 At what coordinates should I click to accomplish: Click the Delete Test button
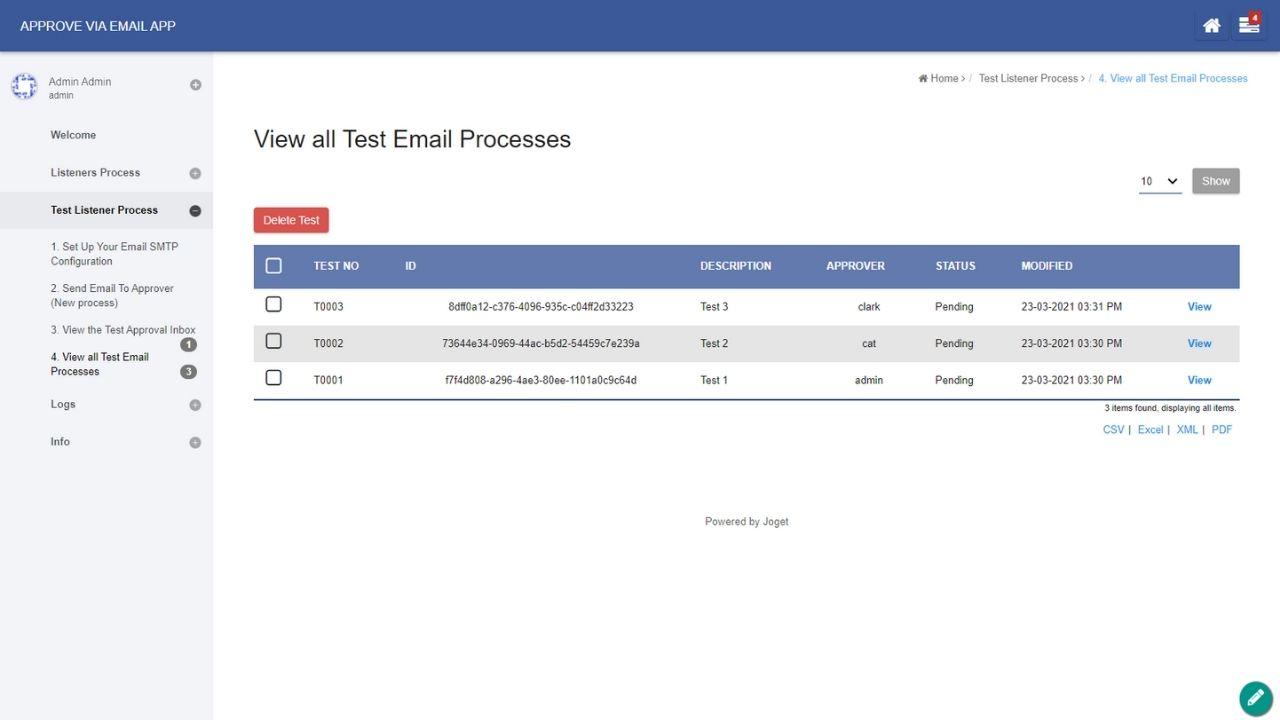(x=291, y=220)
